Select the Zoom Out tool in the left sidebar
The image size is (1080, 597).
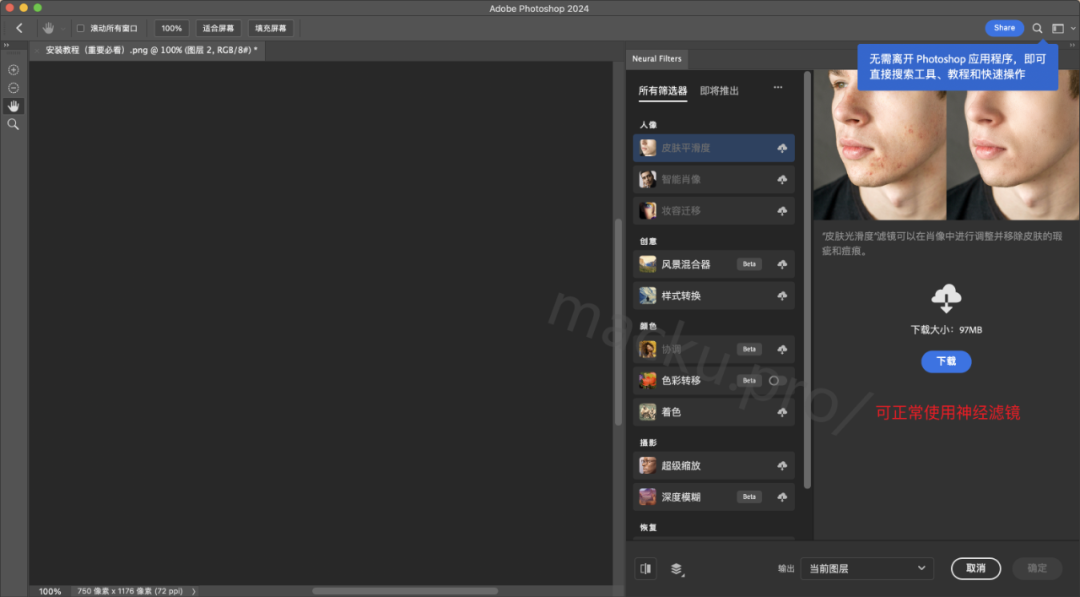coord(13,88)
